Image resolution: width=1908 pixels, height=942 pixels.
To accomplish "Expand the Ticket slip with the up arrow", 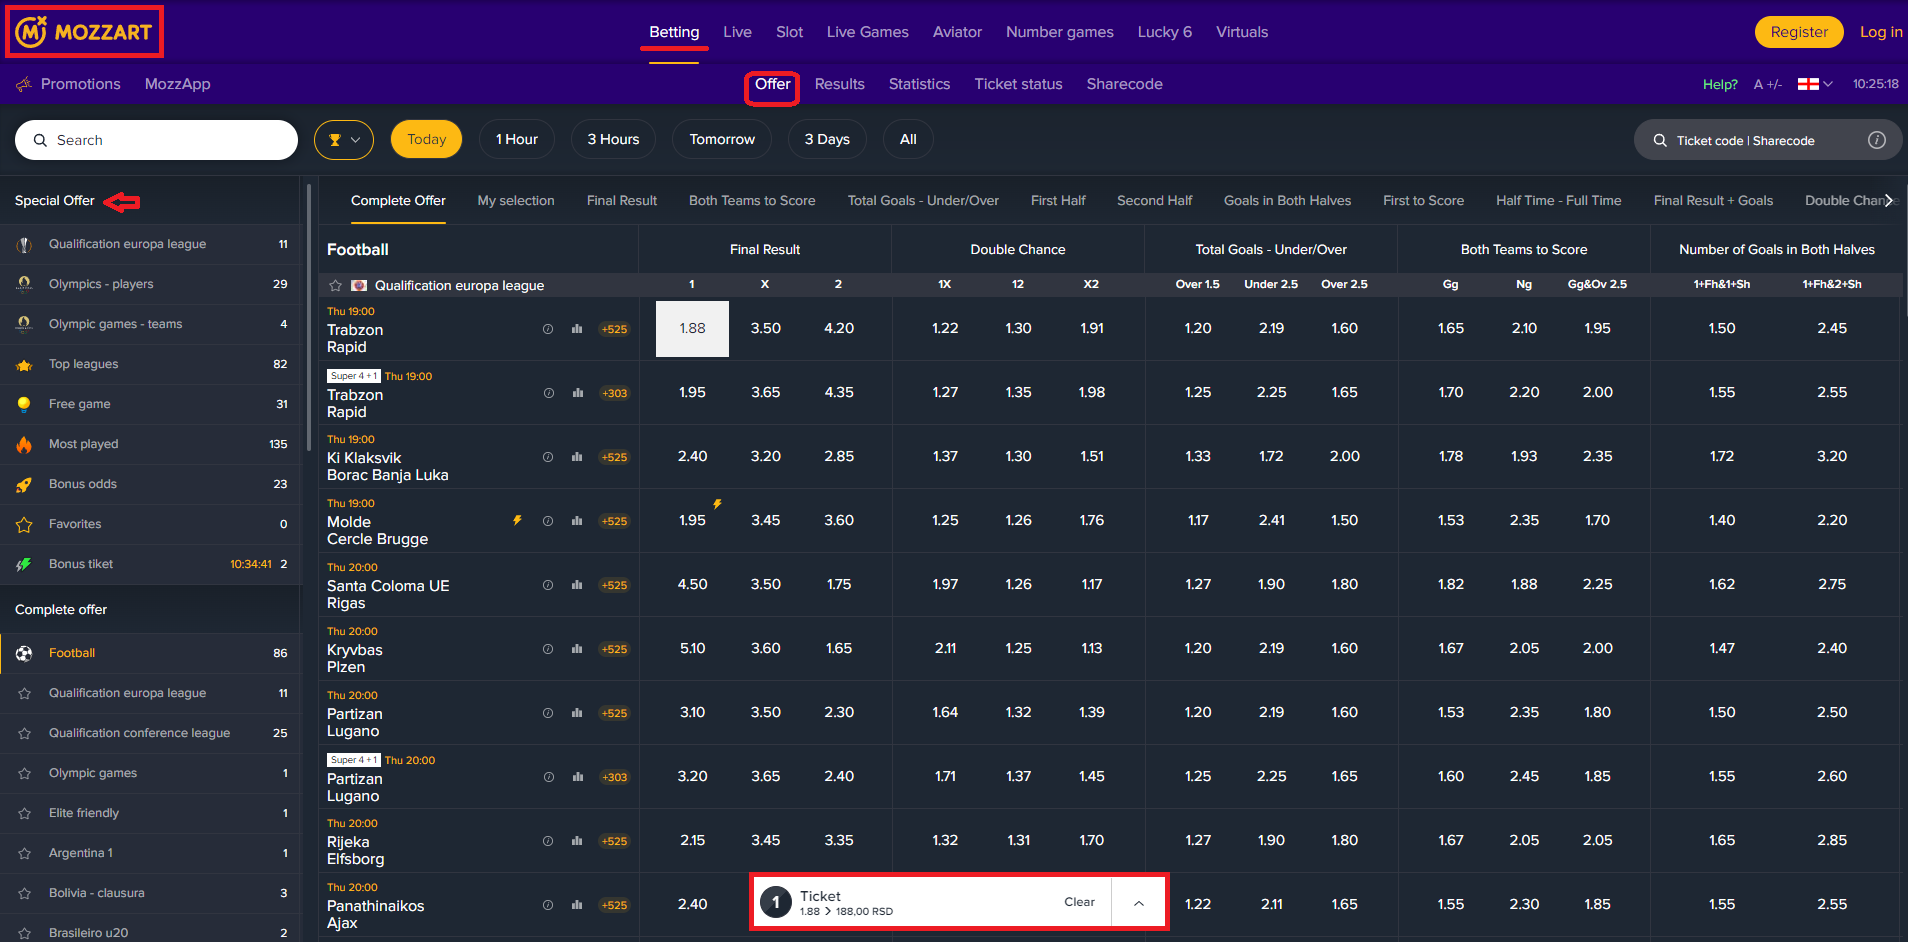I will [1138, 903].
